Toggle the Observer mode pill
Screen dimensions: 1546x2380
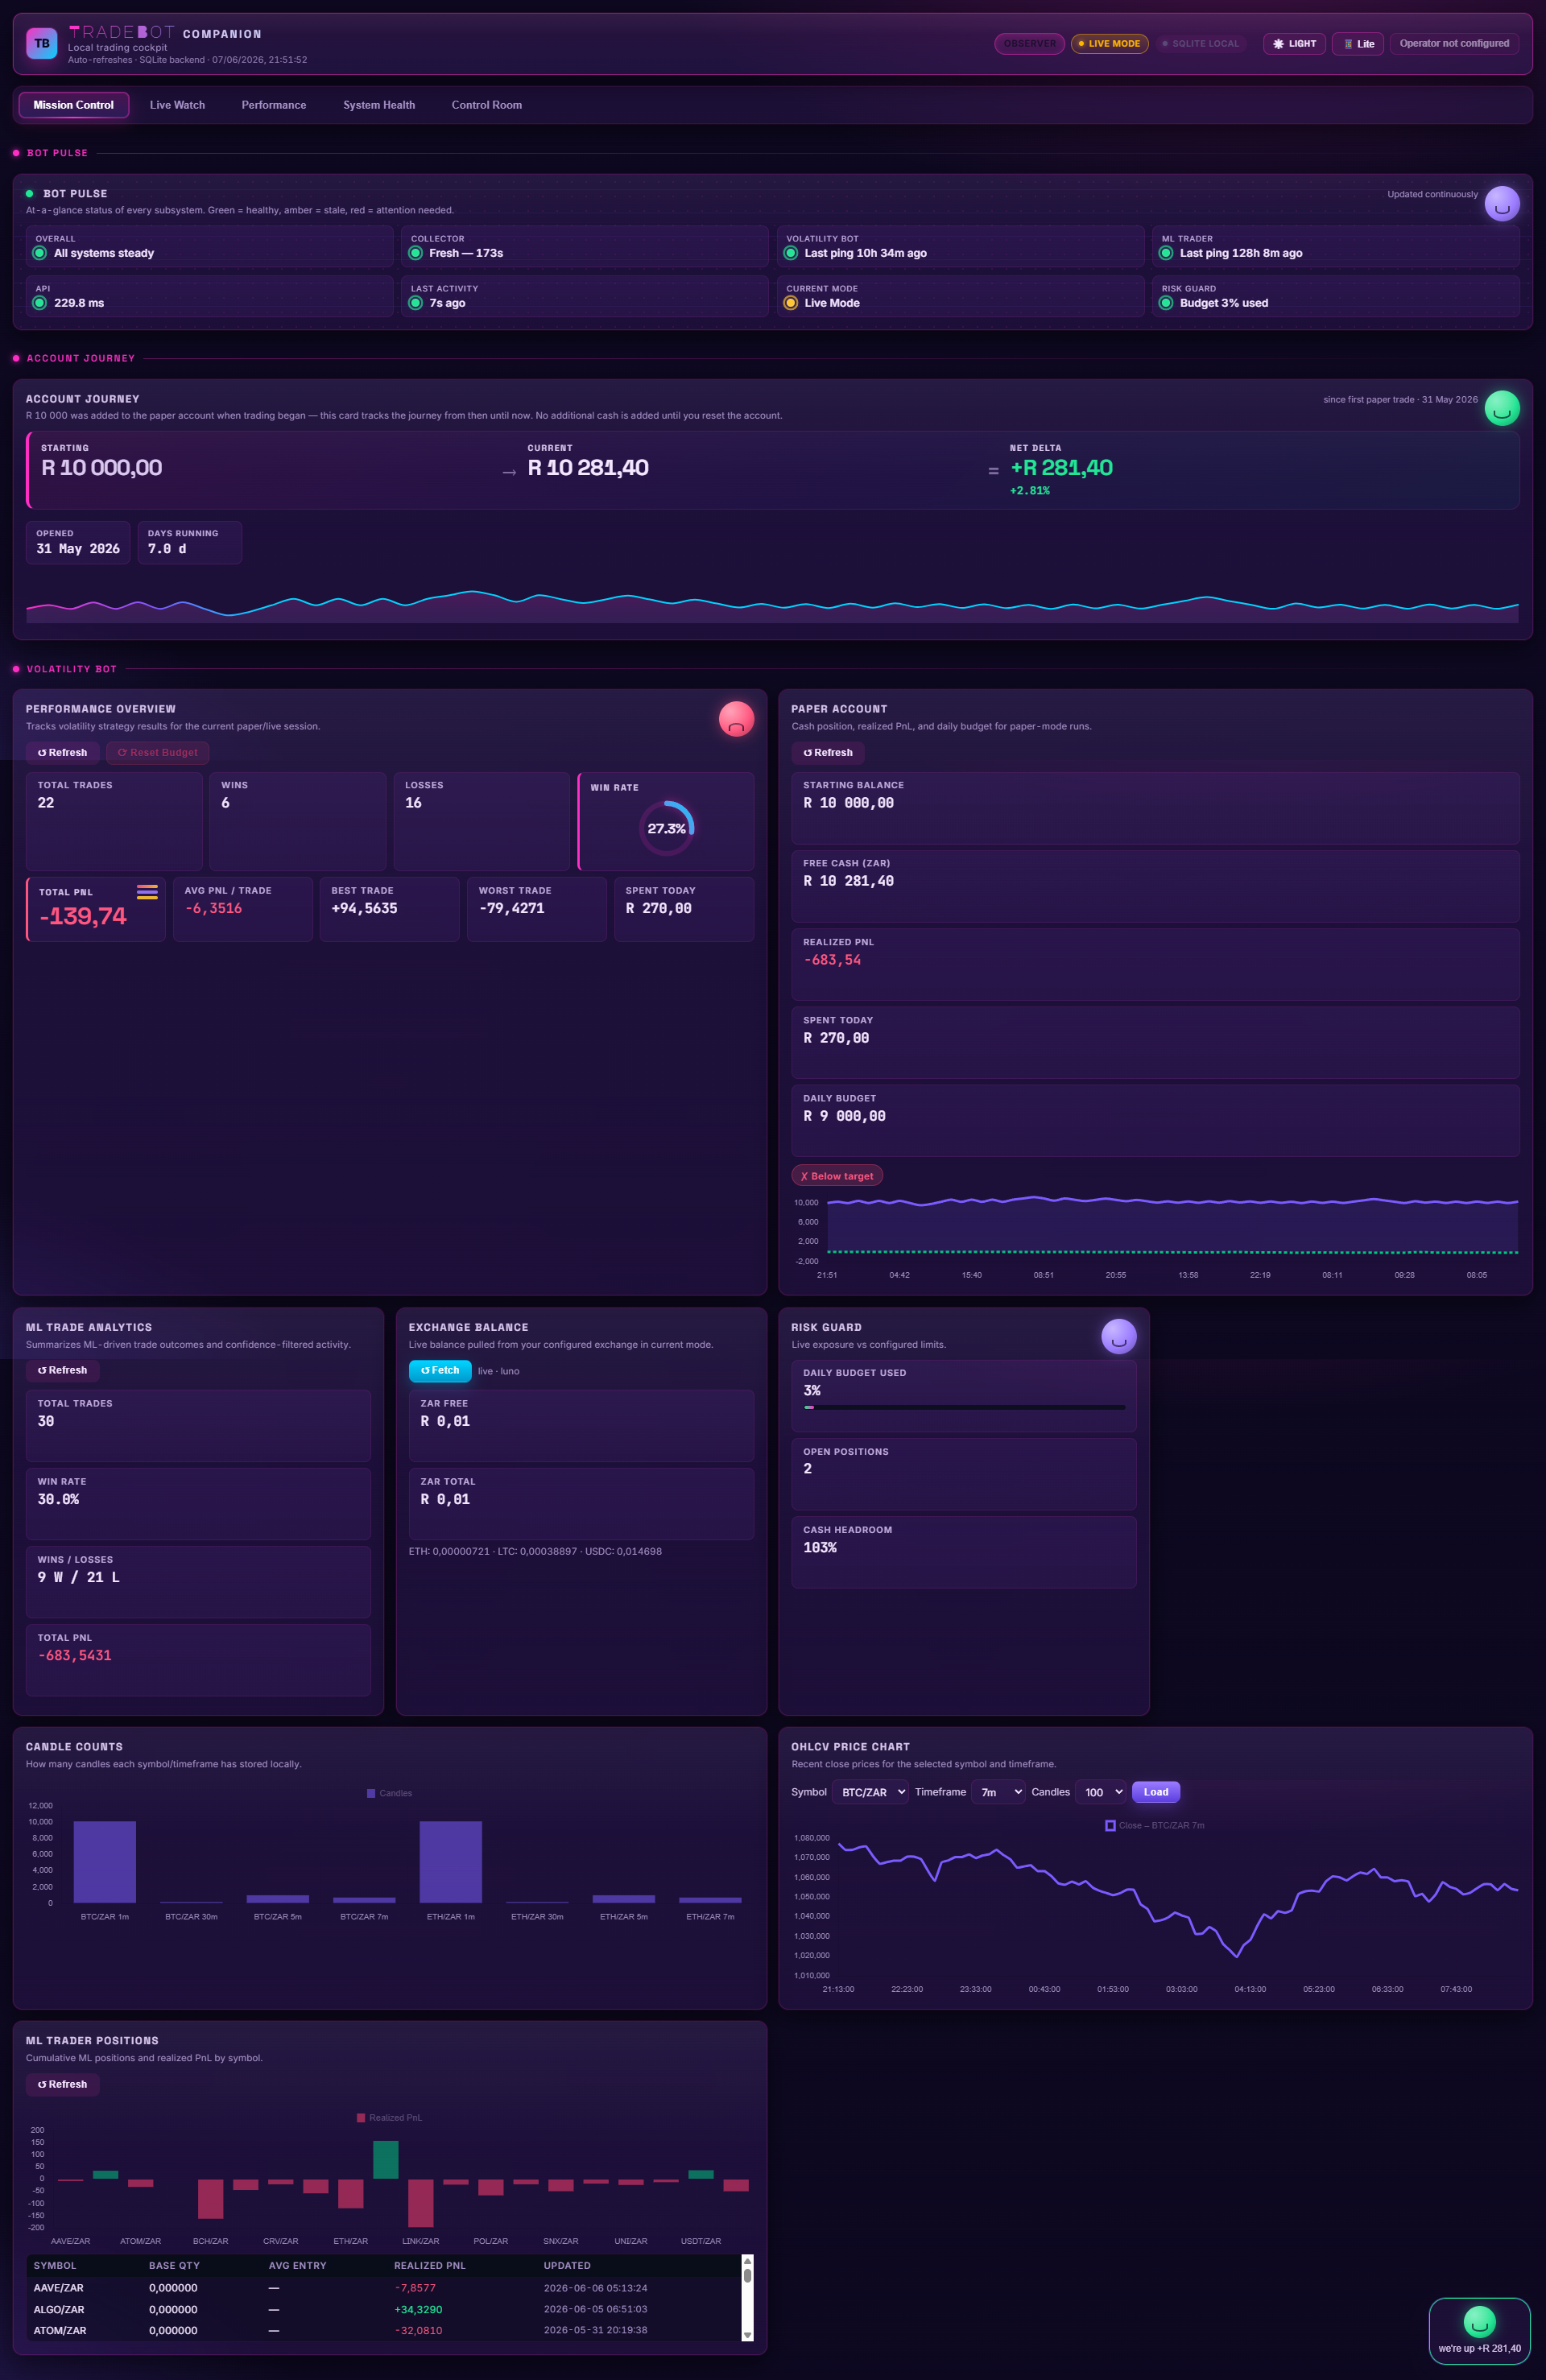point(1029,44)
